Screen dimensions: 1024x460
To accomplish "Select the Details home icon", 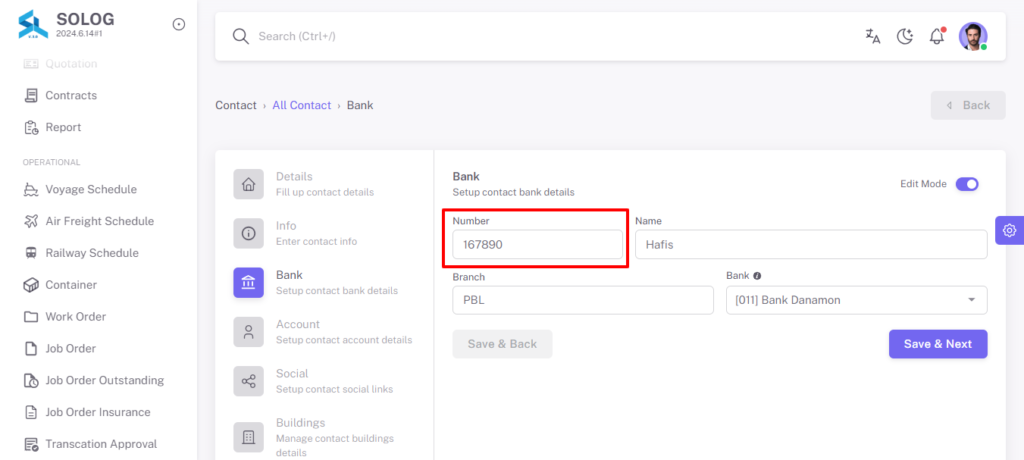I will 249,184.
